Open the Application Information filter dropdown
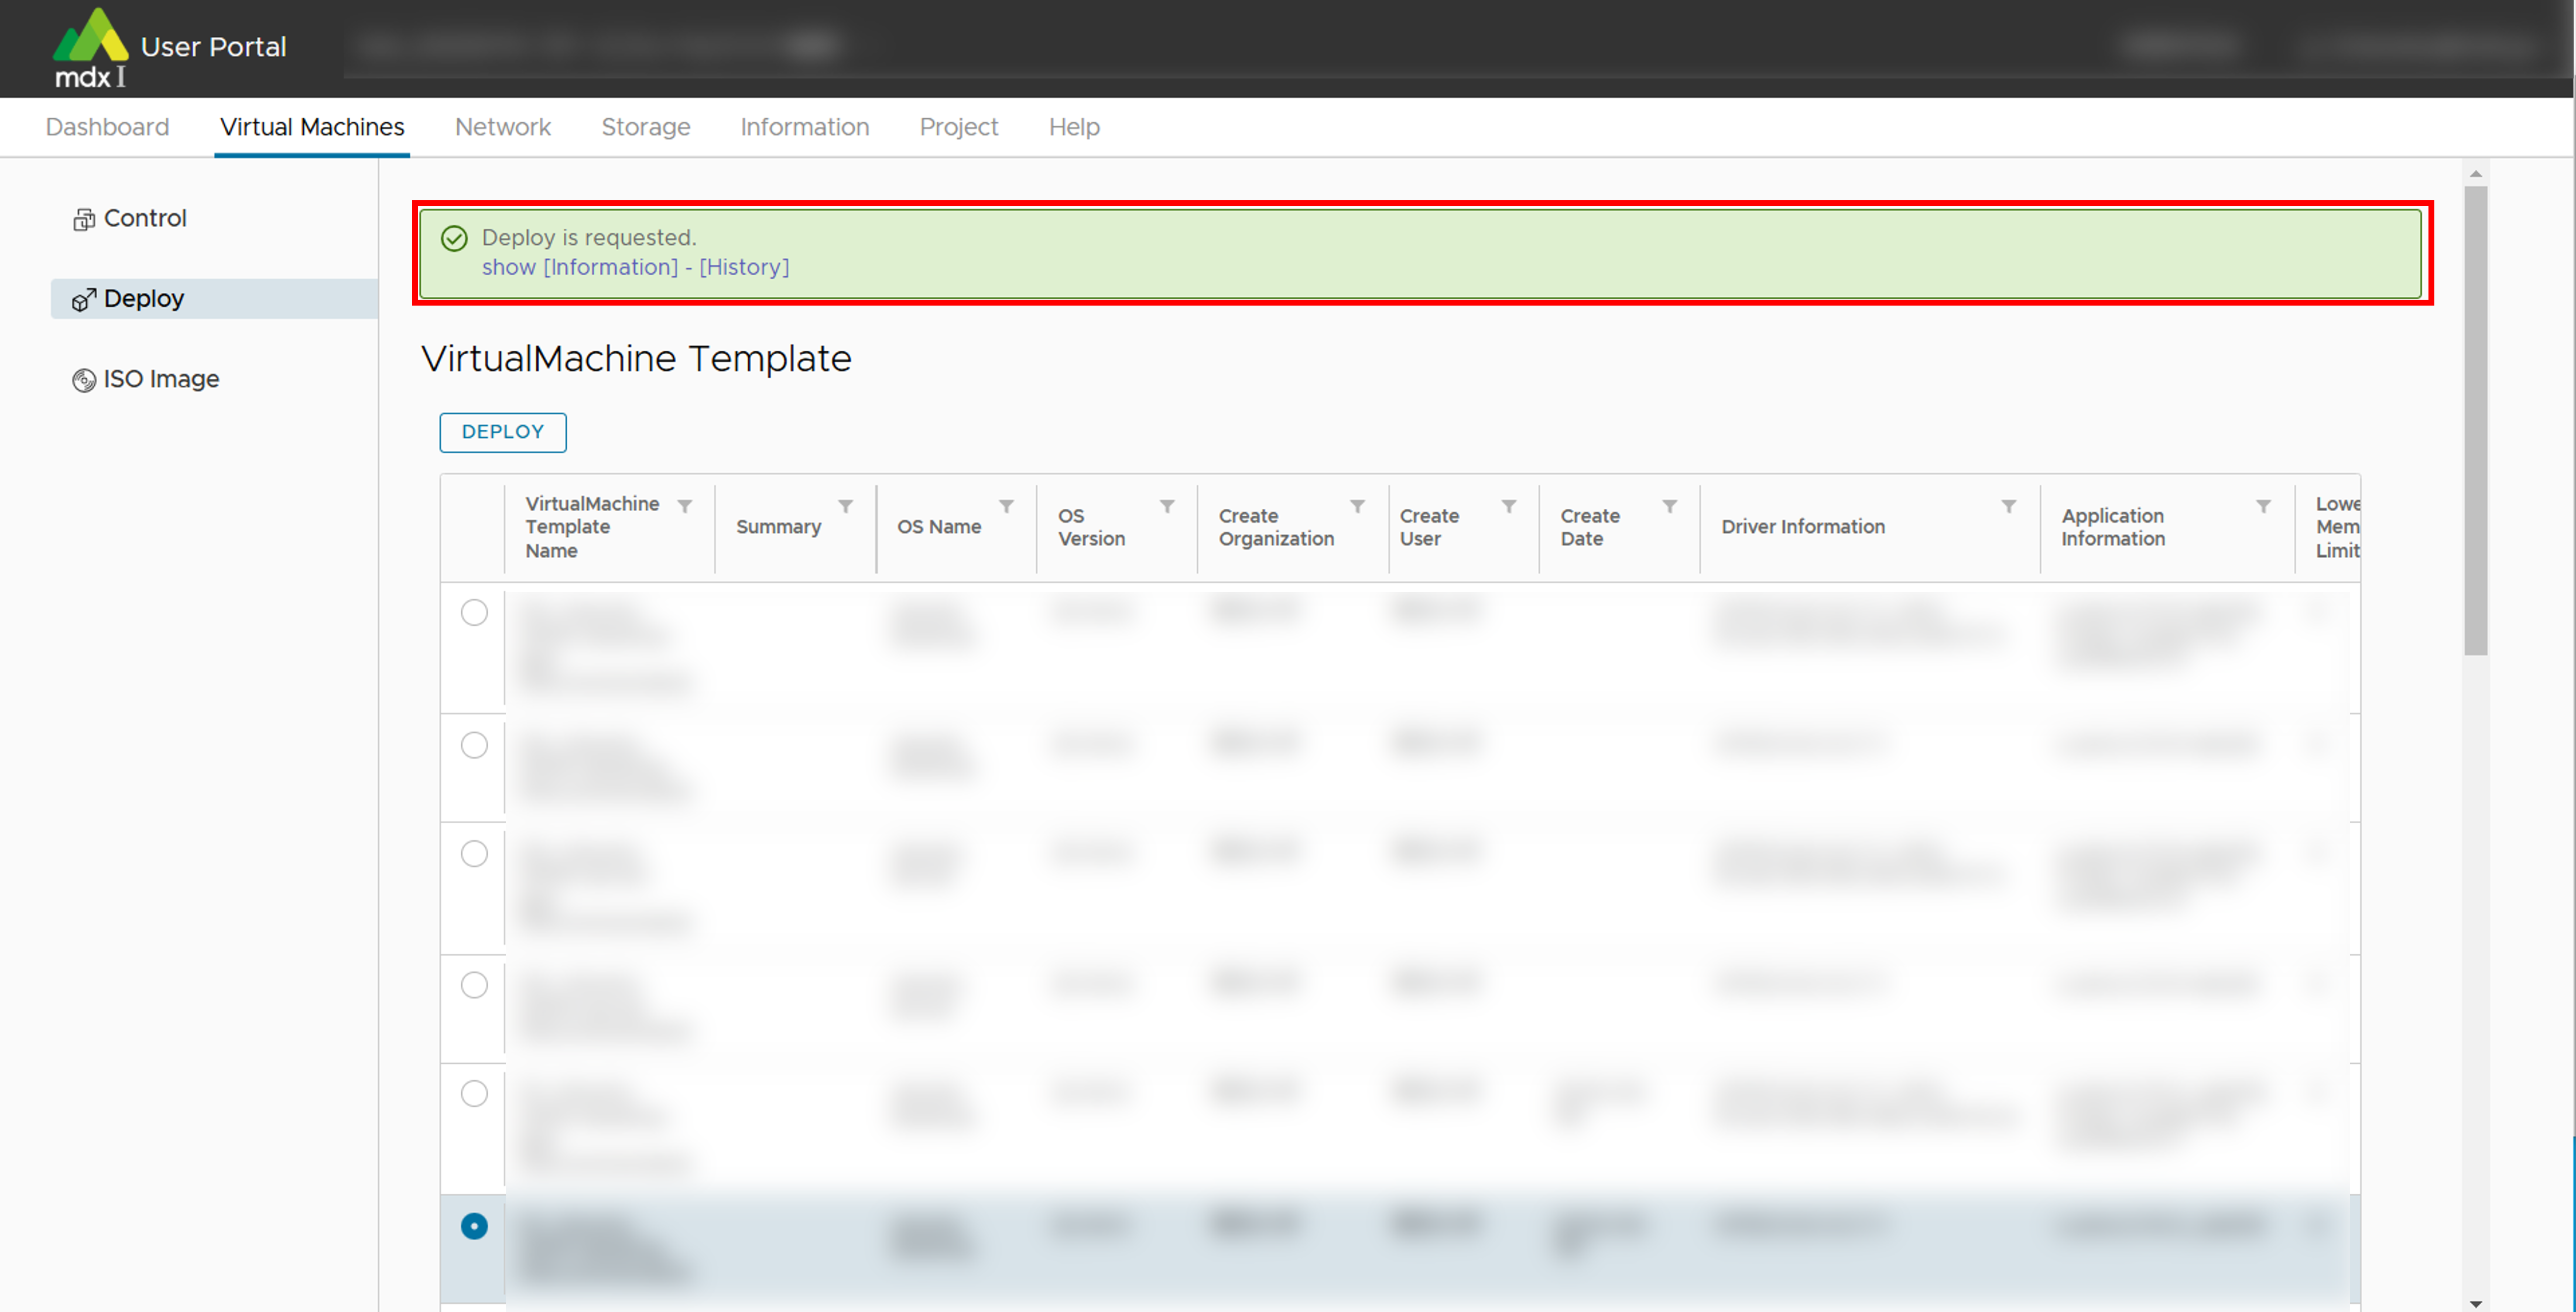Viewport: 2576px width, 1312px height. point(2263,506)
